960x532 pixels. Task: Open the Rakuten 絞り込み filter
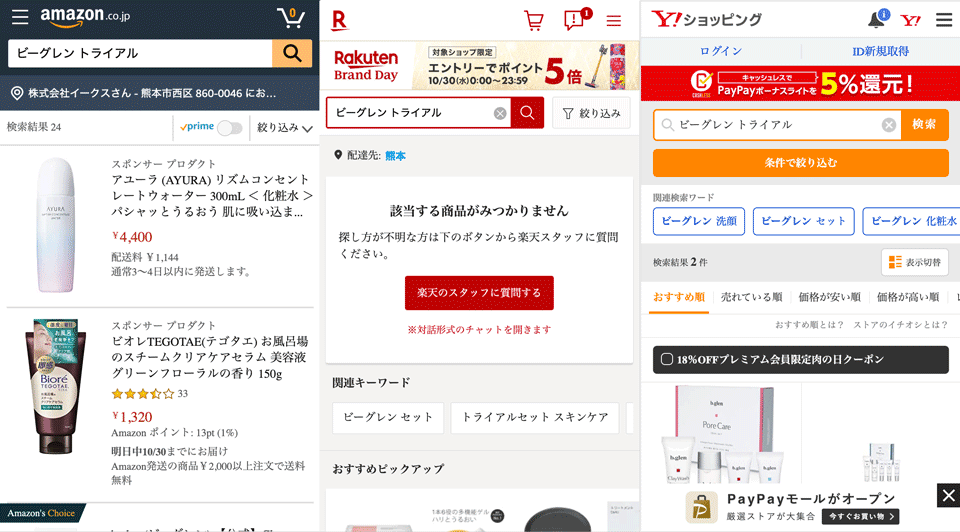coord(591,113)
